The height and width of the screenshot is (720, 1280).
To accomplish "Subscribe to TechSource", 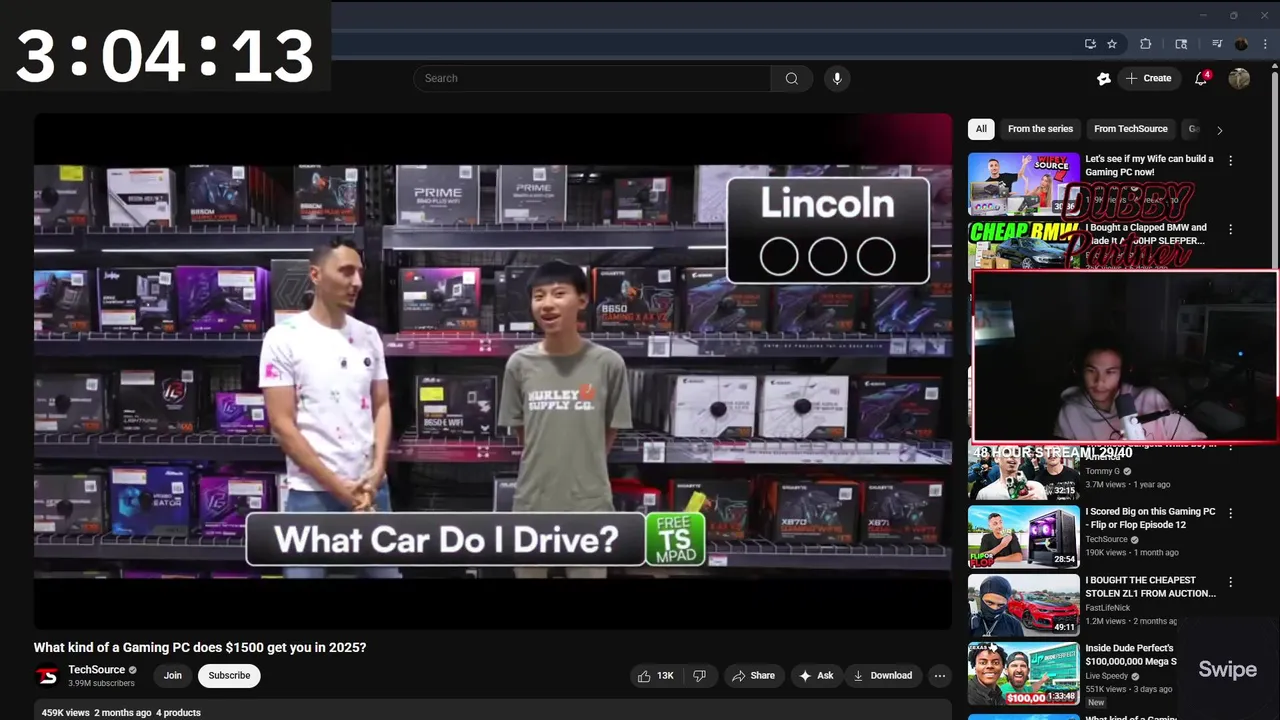I will pos(229,676).
